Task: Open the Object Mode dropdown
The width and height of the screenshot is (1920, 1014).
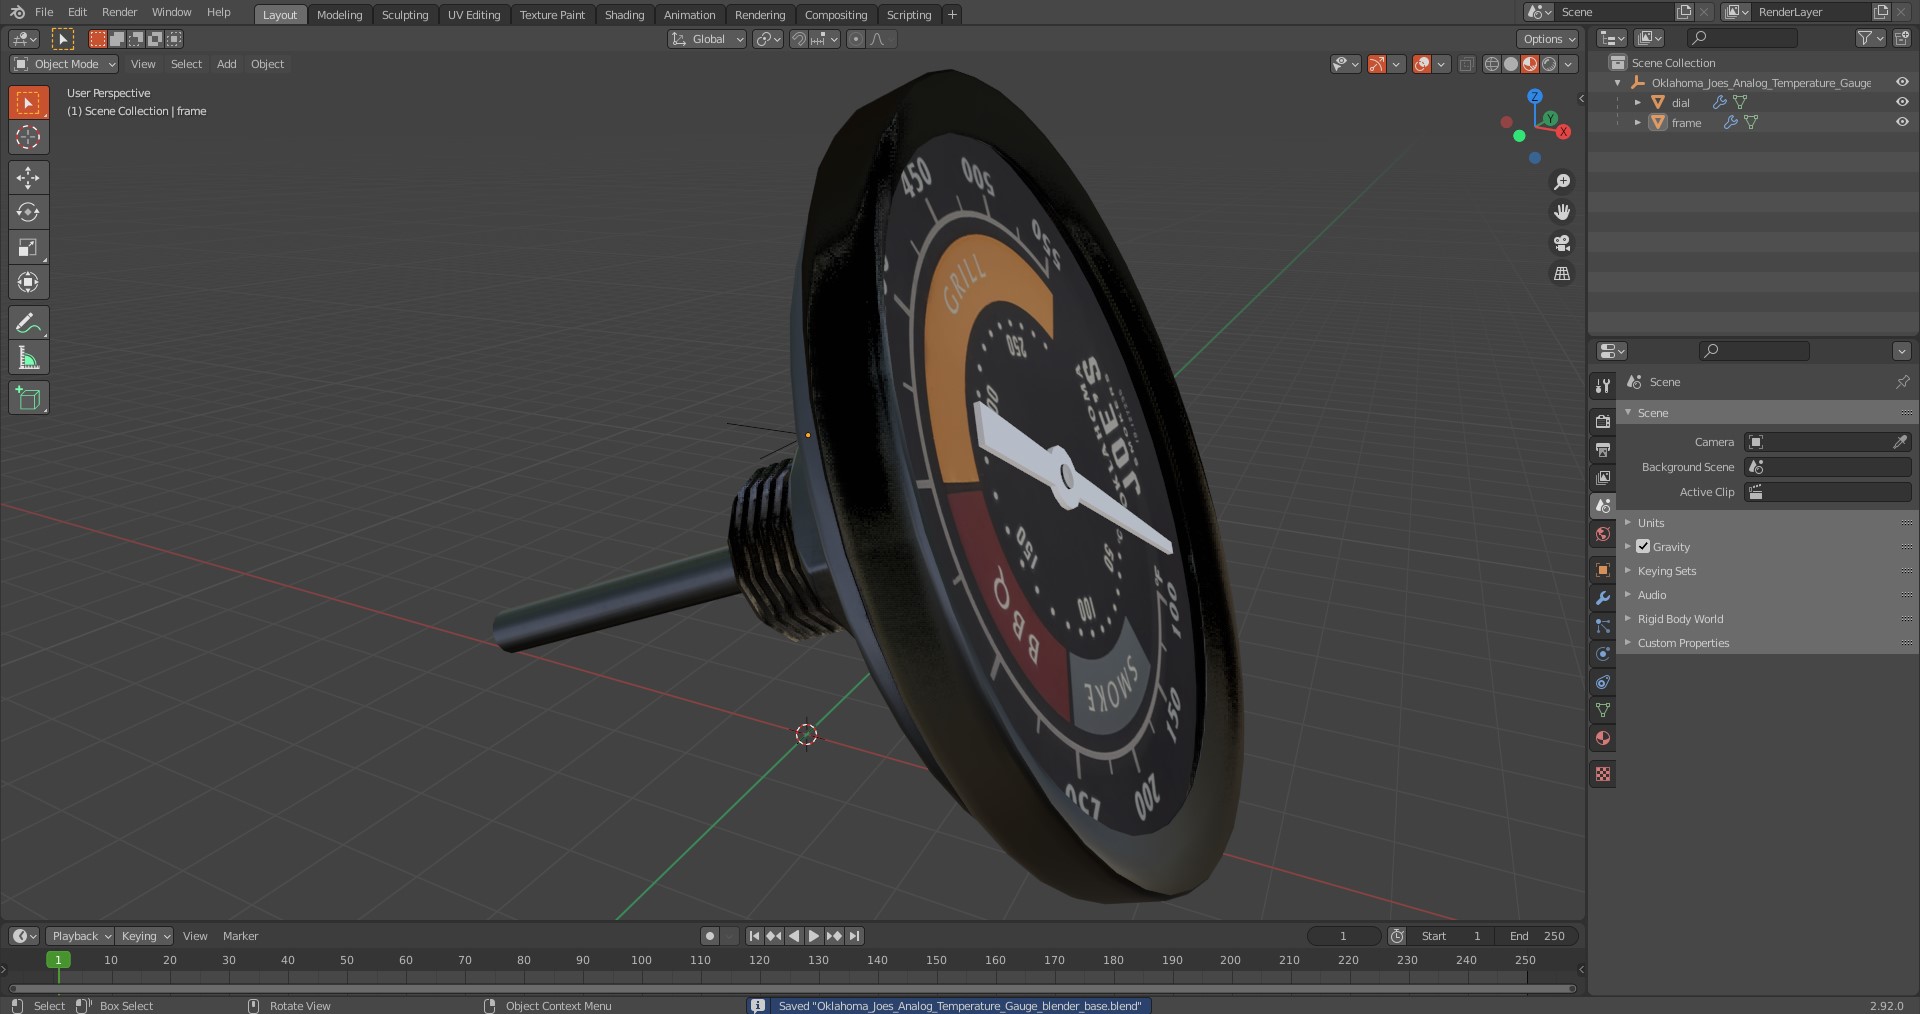Action: pos(64,64)
